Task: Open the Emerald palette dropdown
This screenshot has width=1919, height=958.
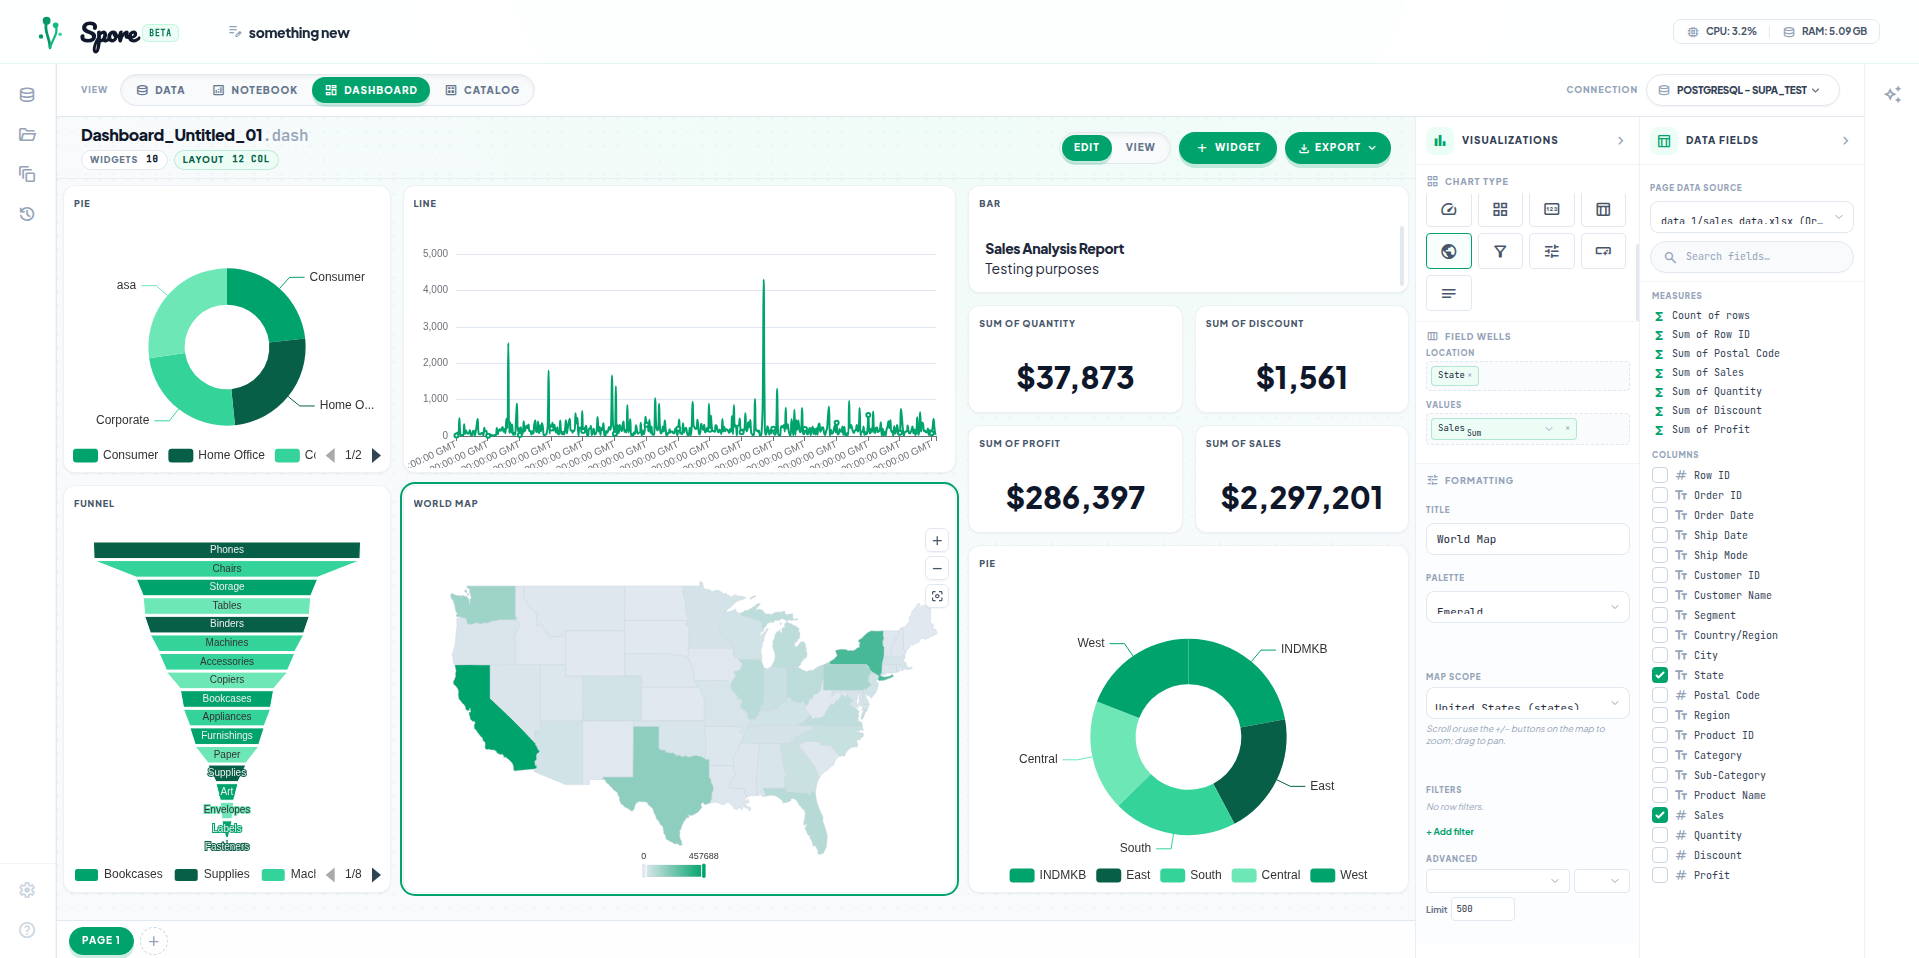Action: [1527, 607]
